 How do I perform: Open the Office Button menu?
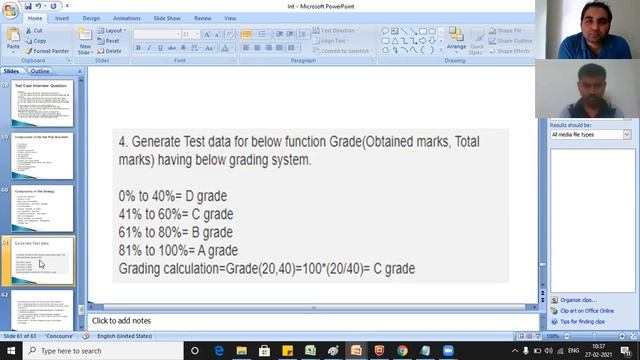[x=10, y=10]
